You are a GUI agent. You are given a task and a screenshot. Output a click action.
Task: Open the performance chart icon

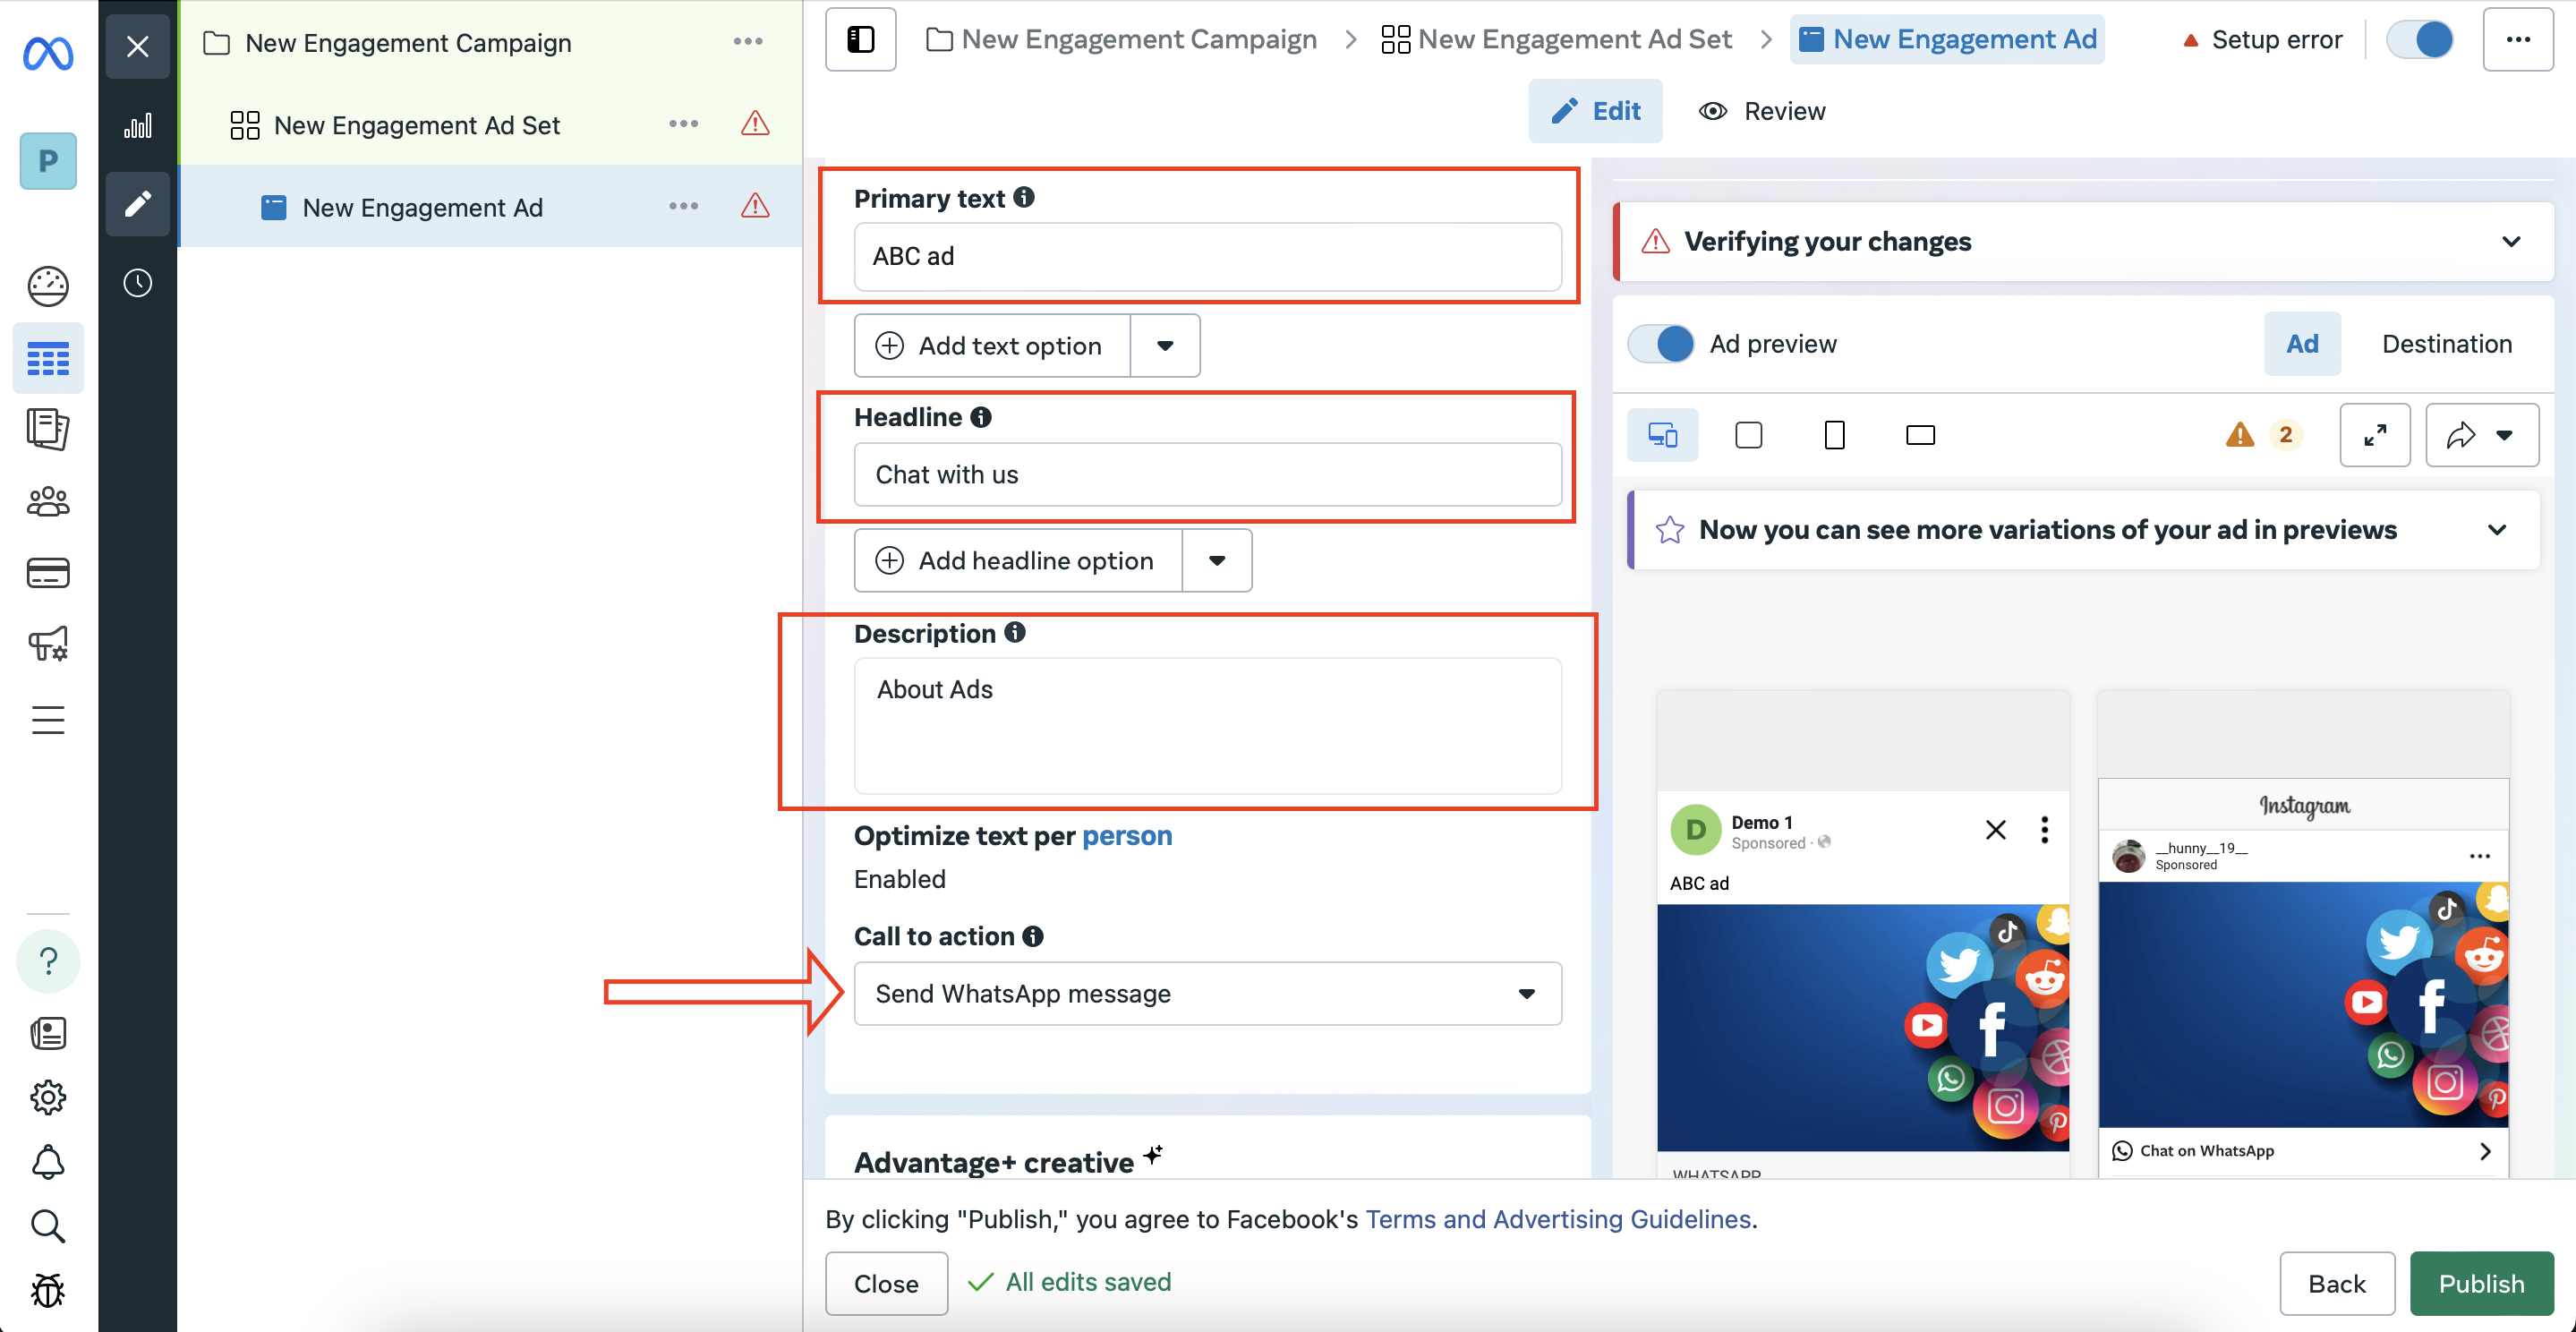pyautogui.click(x=138, y=126)
